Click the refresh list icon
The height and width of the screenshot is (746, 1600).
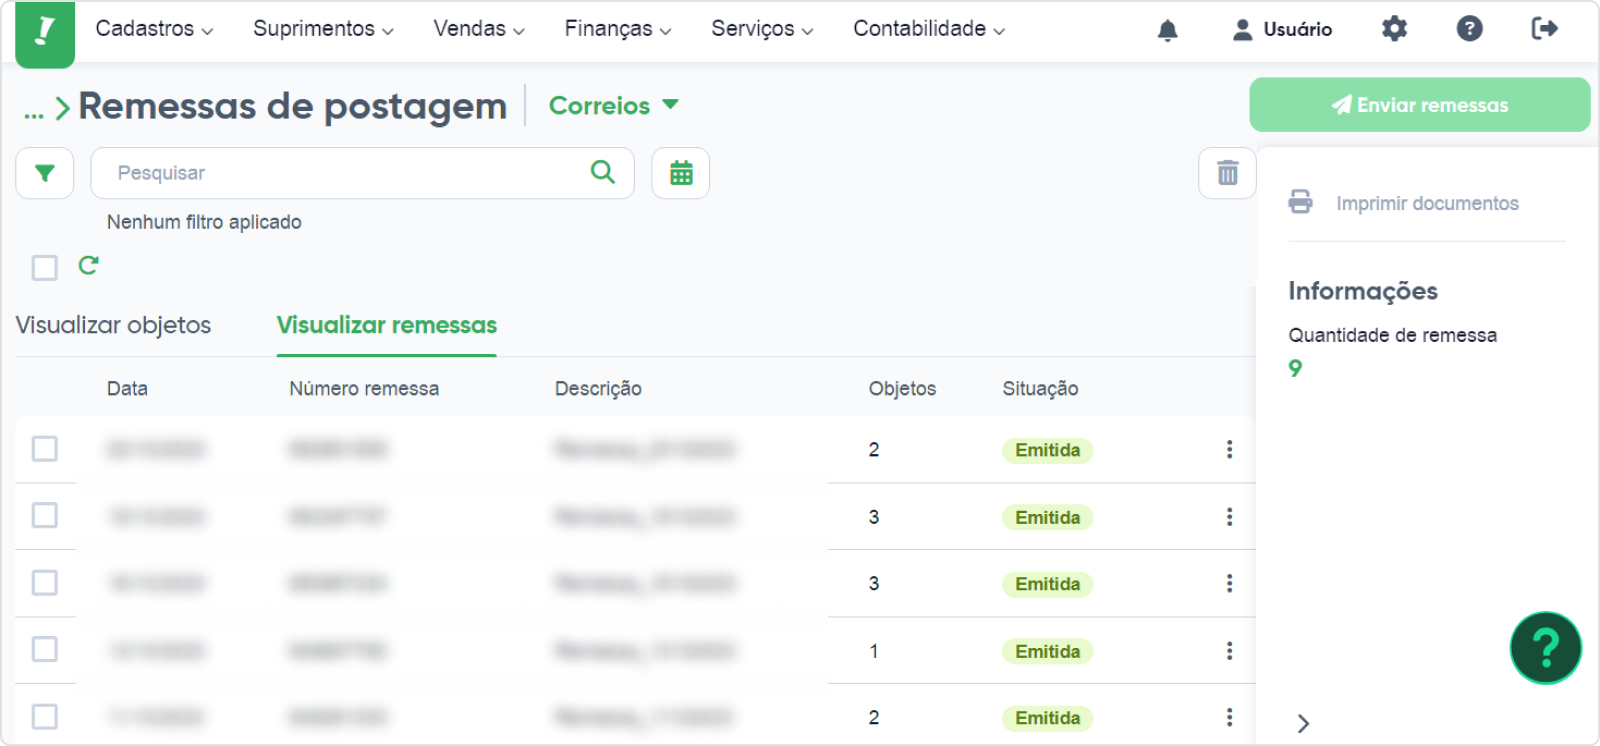click(x=89, y=265)
